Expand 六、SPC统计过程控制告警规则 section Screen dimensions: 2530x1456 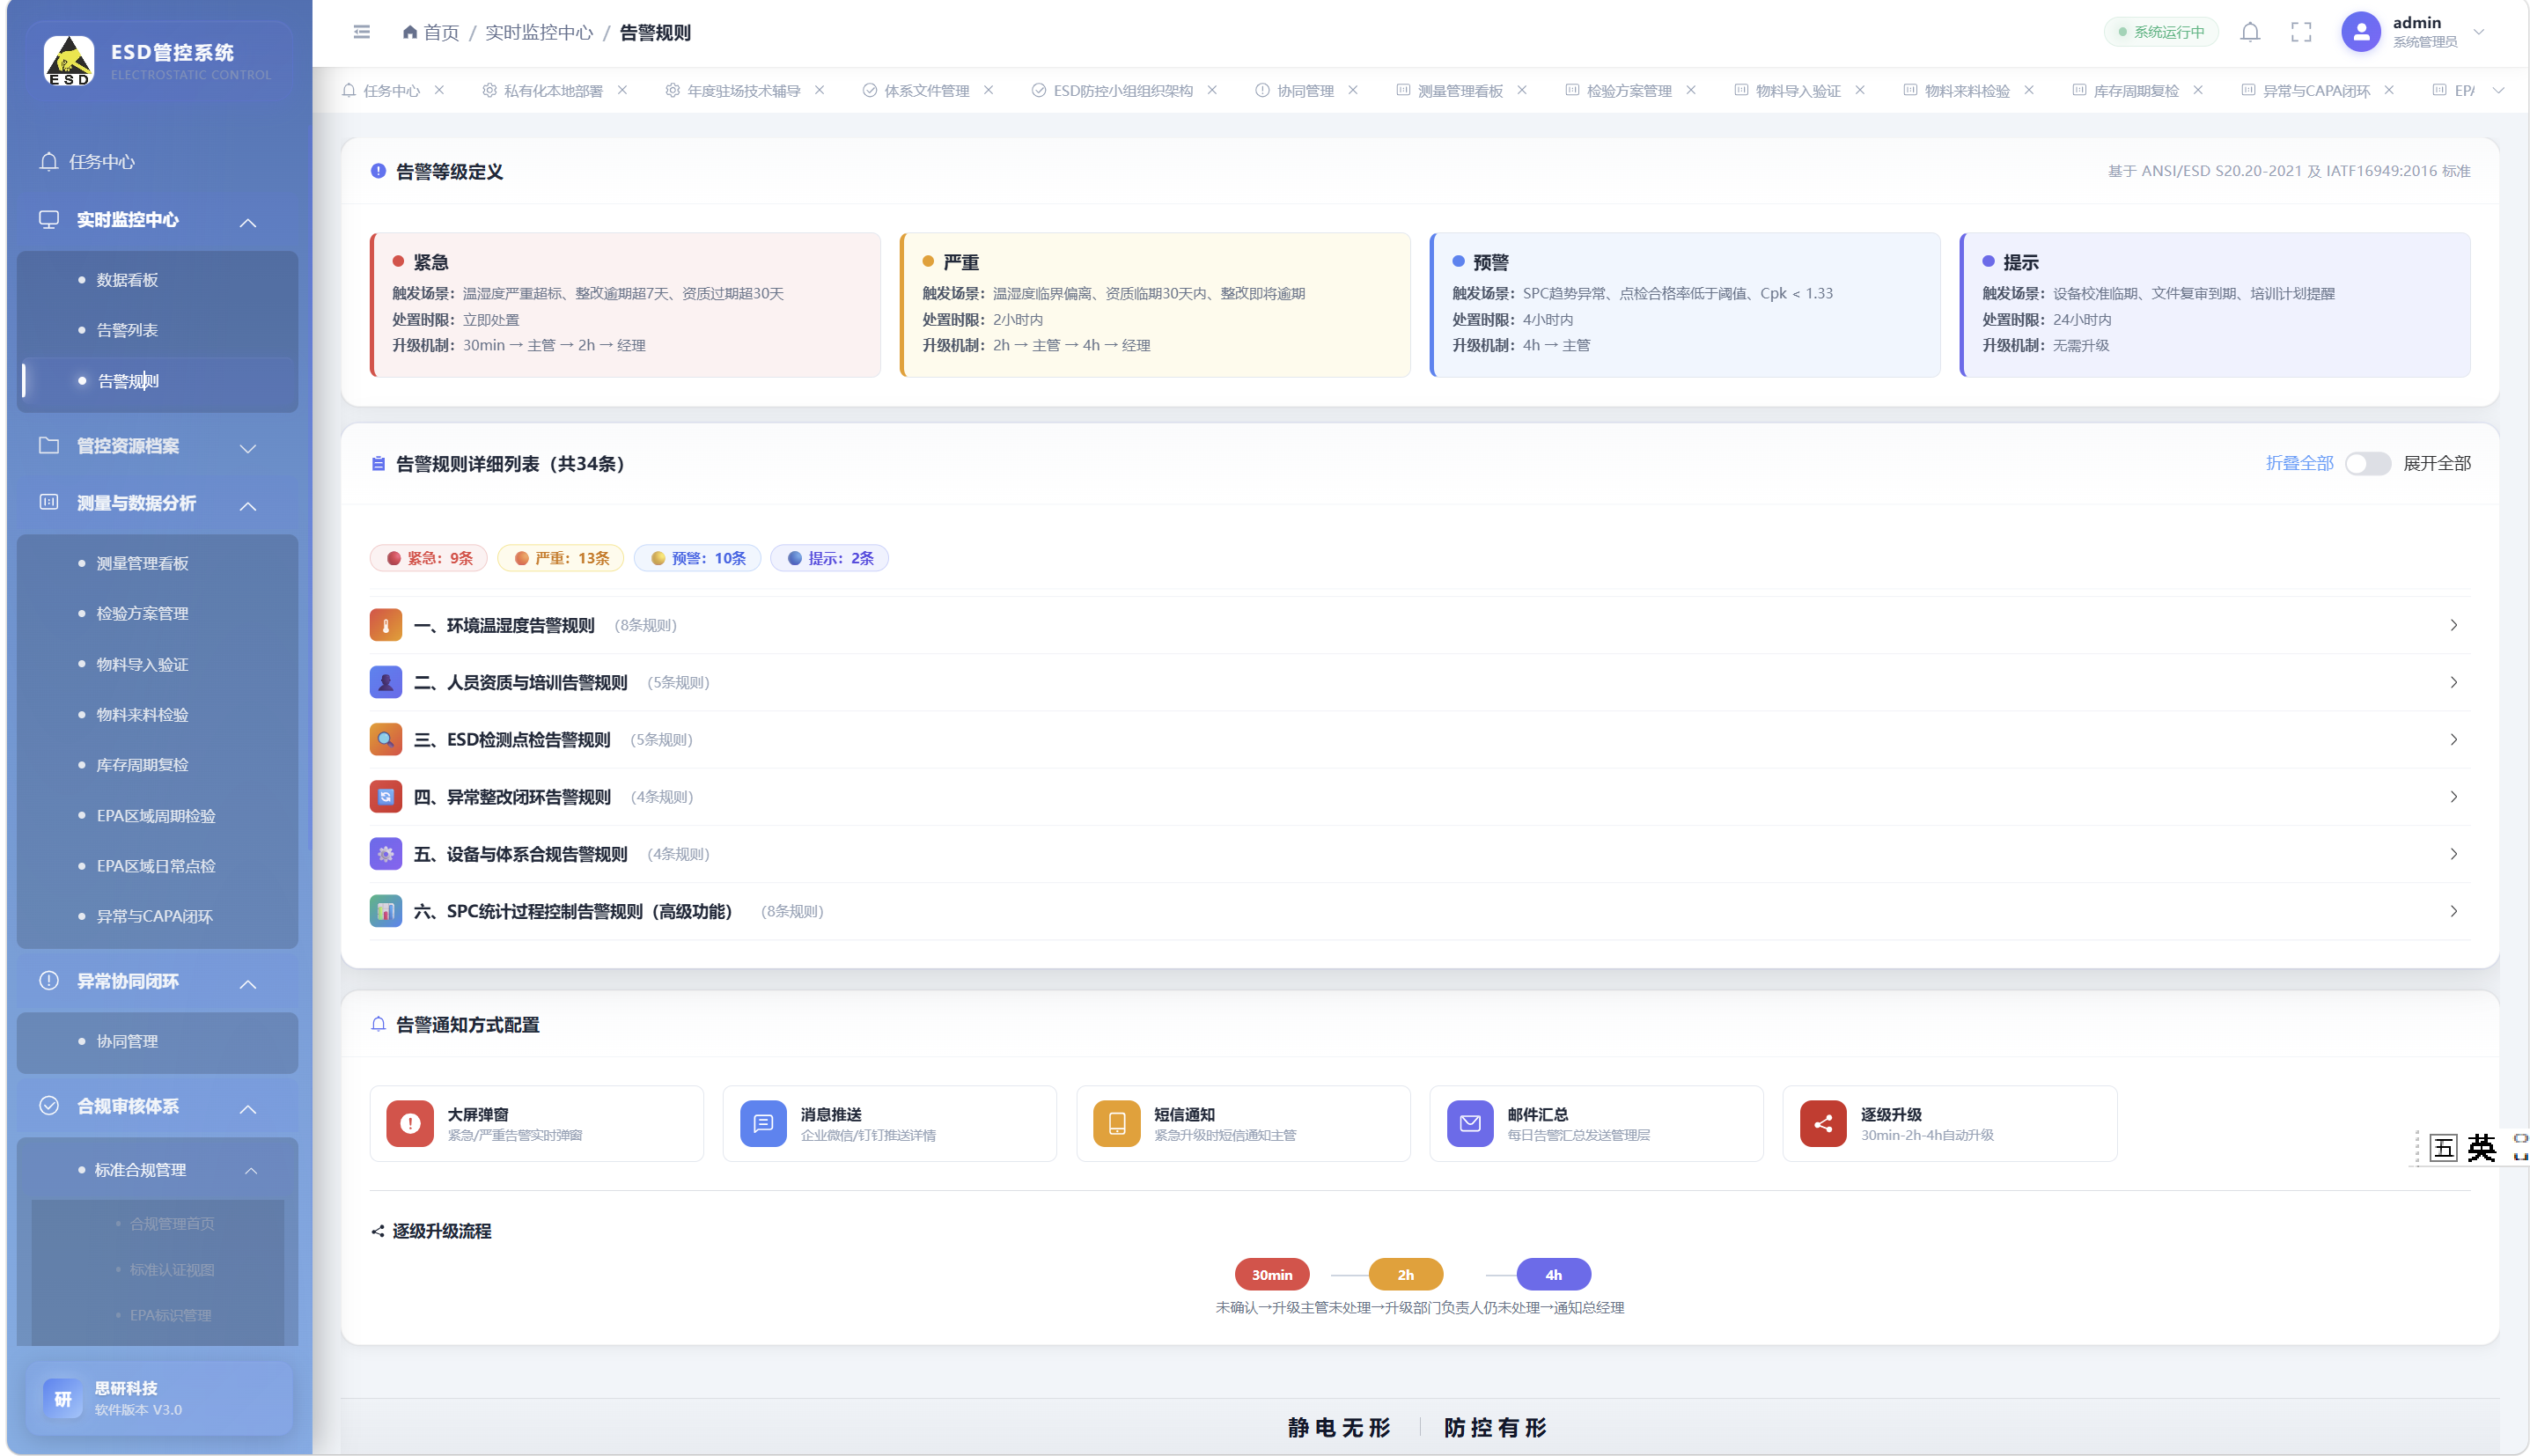click(1419, 911)
